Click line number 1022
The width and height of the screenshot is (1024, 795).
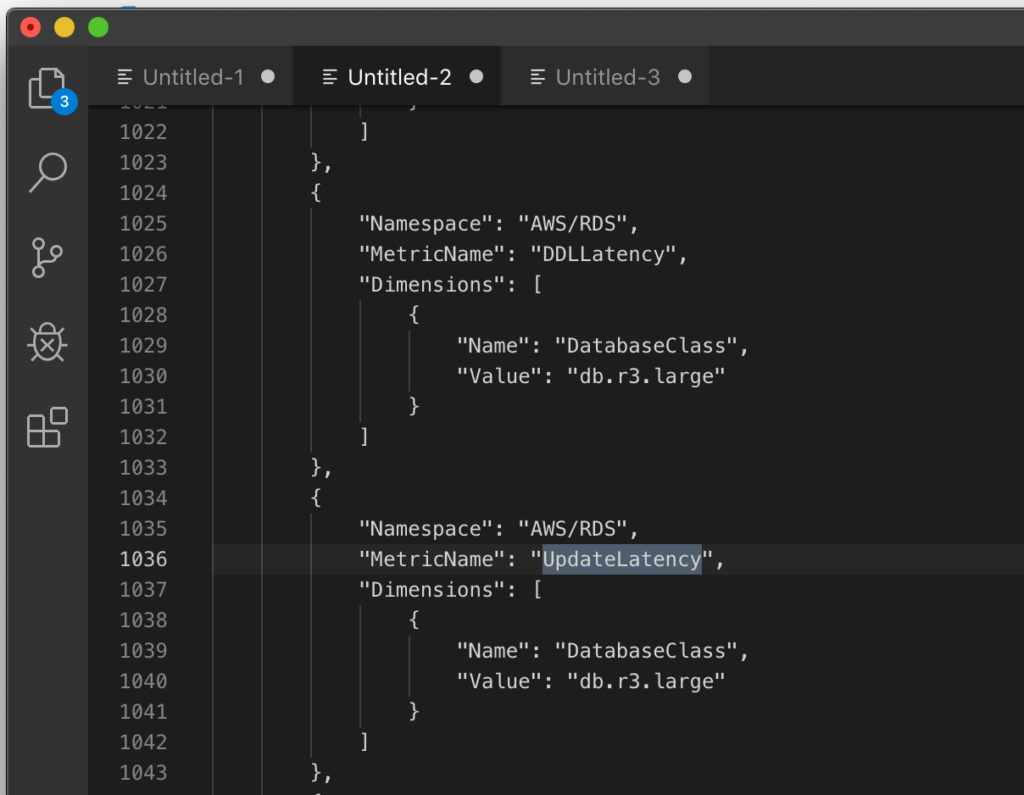pos(143,132)
